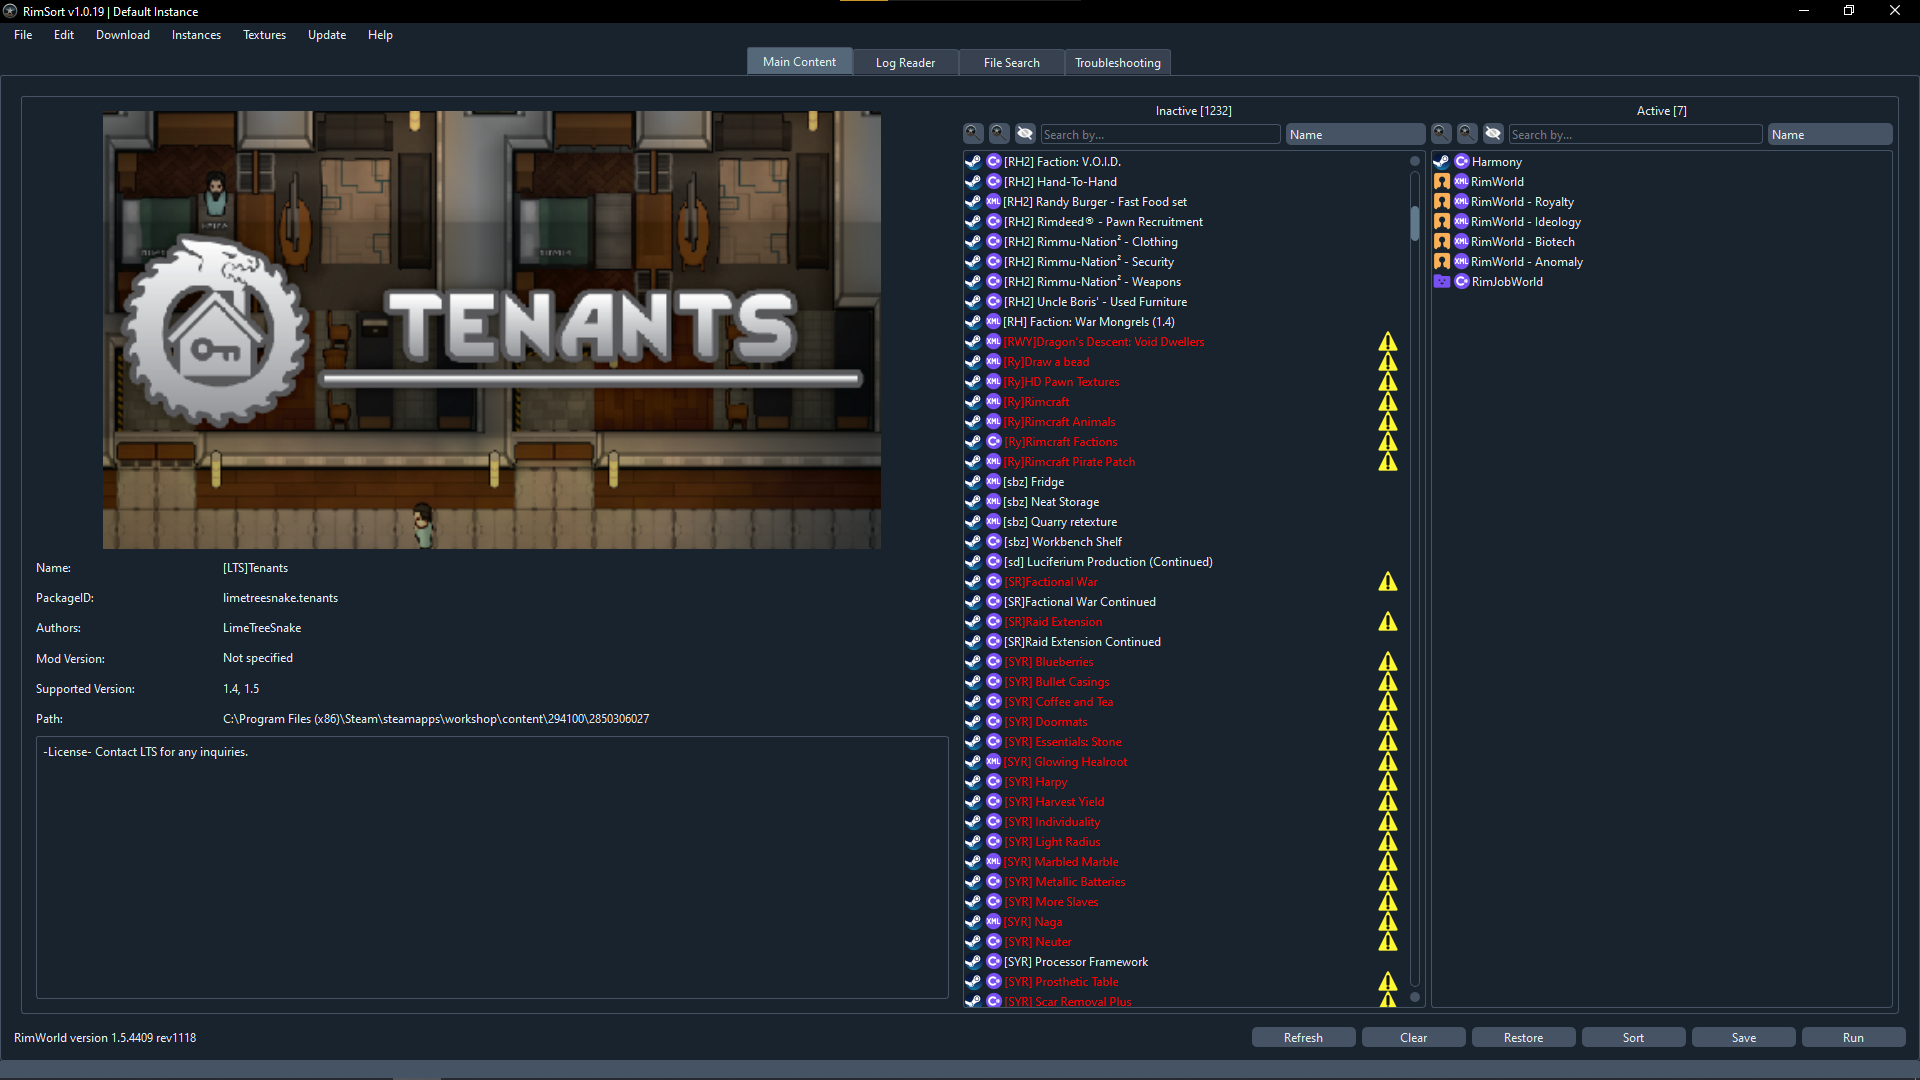Click the C# icon beside Harmony
The height and width of the screenshot is (1080, 1920).
pyautogui.click(x=1462, y=161)
